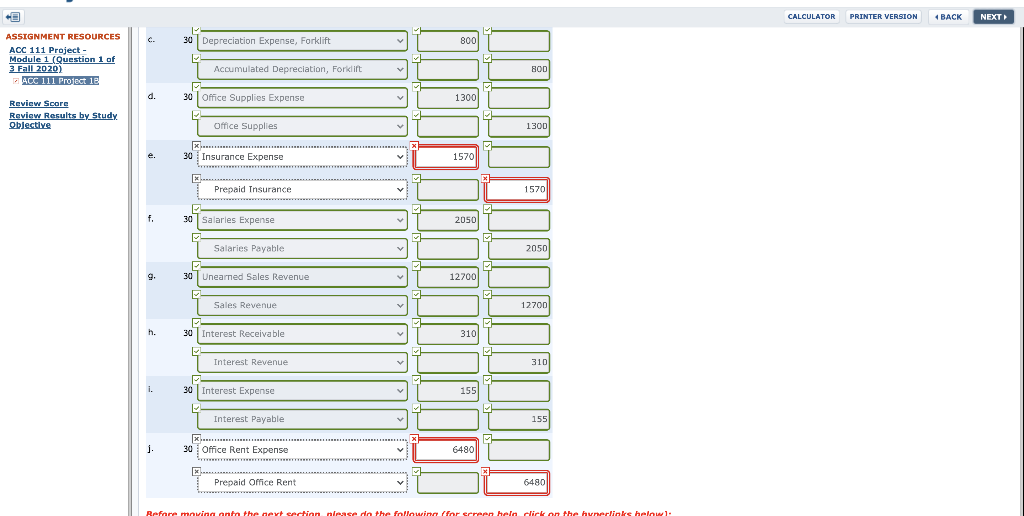Click red X icon on Office Rent Expense debit
Screen dimensions: 1024x516
pos(414,439)
